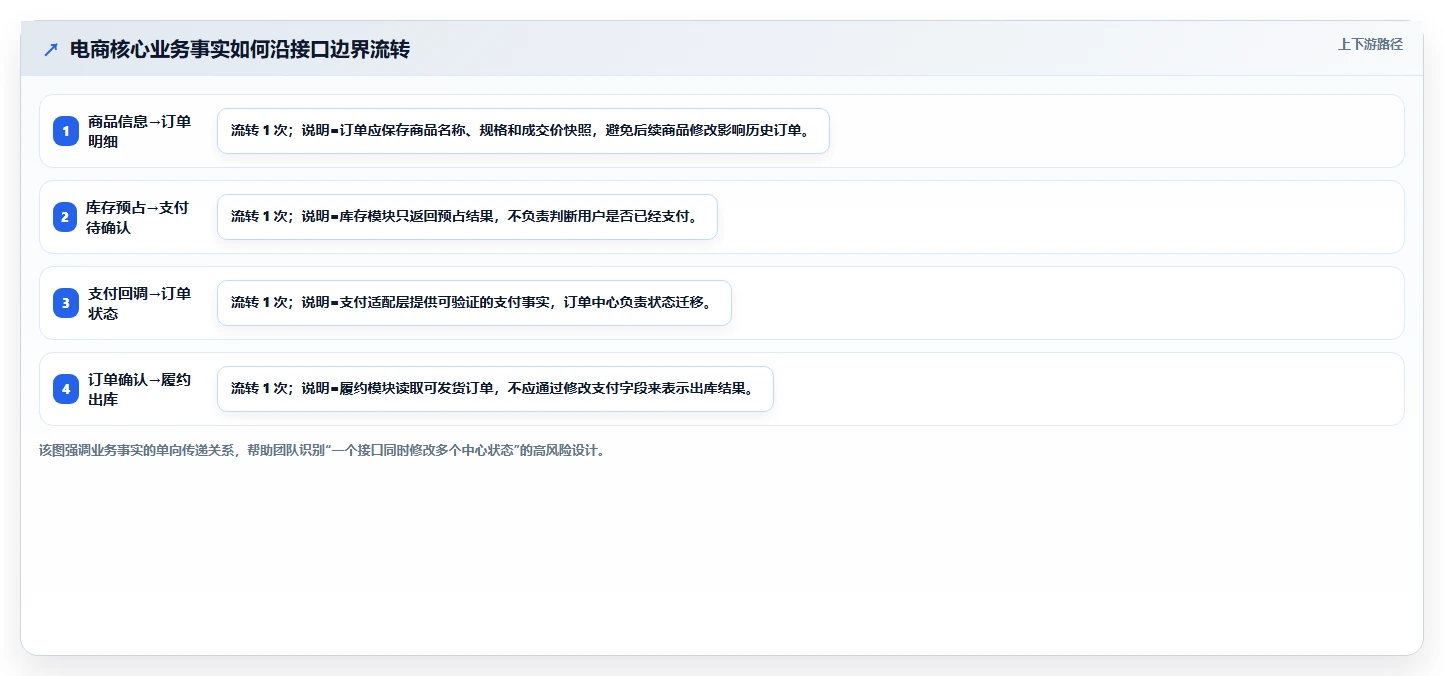Click the description about 履约模块读取可发货订单
The width and height of the screenshot is (1444, 676).
[495, 389]
